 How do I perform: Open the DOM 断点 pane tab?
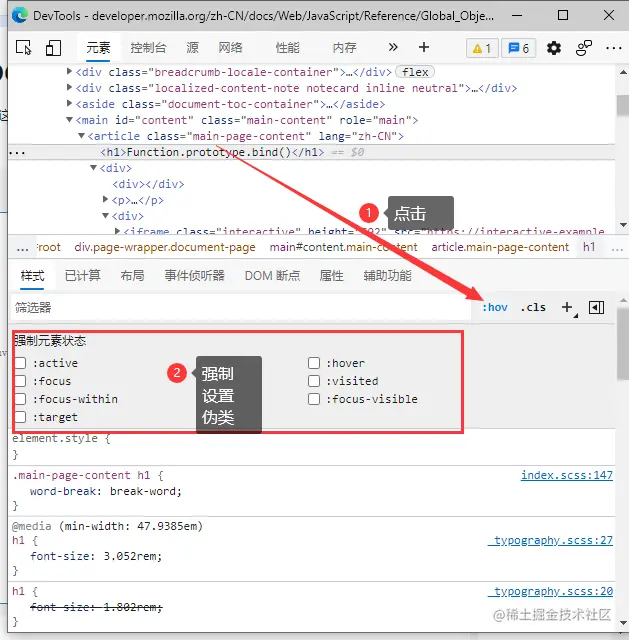coord(272,276)
